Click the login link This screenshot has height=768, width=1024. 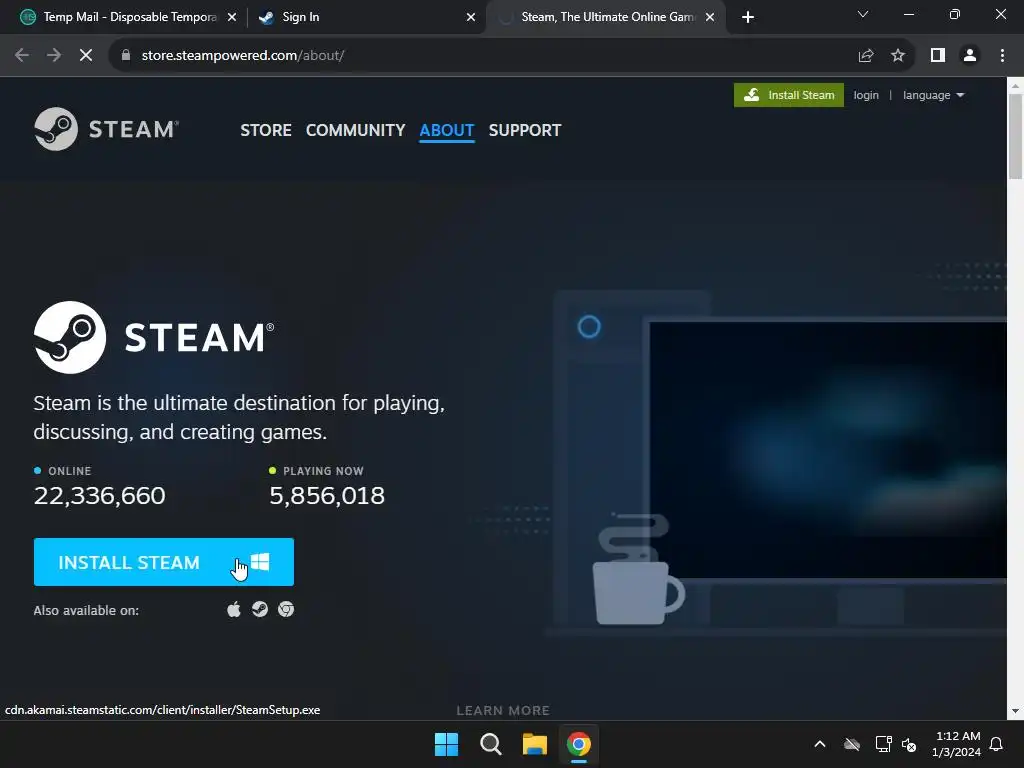[866, 95]
